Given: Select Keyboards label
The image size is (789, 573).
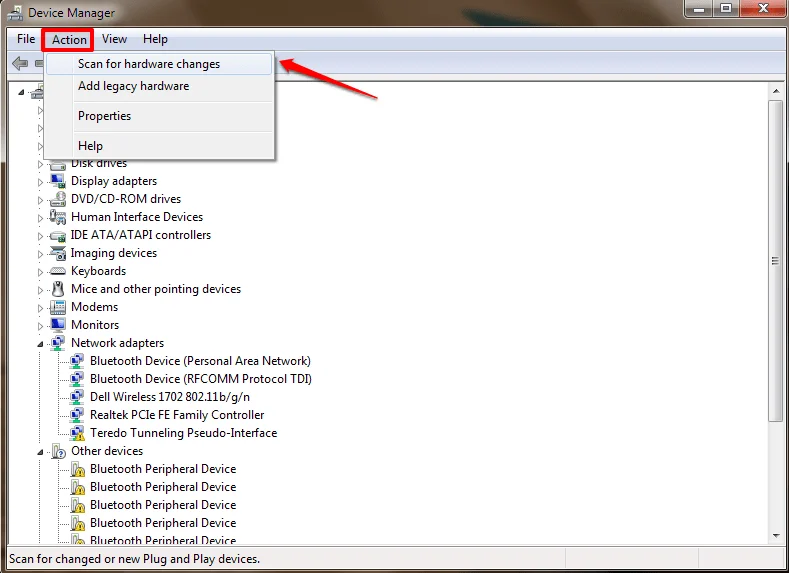Looking at the screenshot, I should click(99, 271).
